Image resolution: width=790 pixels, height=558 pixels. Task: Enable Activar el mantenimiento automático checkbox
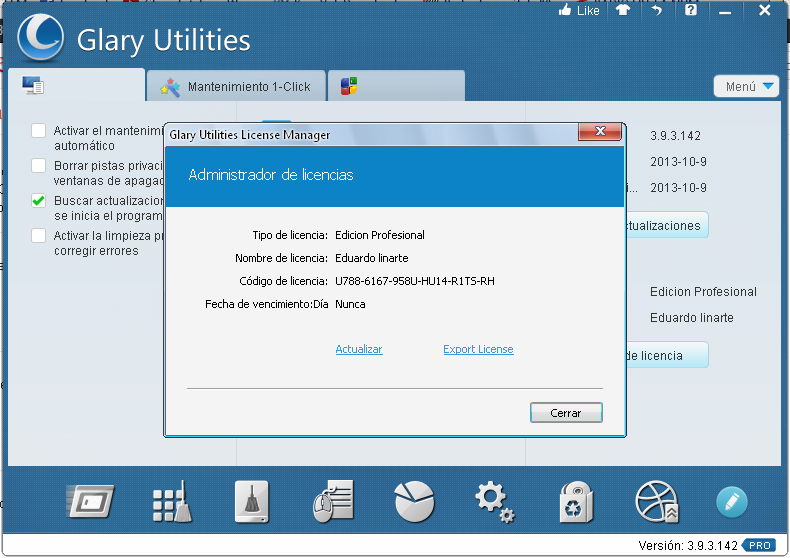38,130
